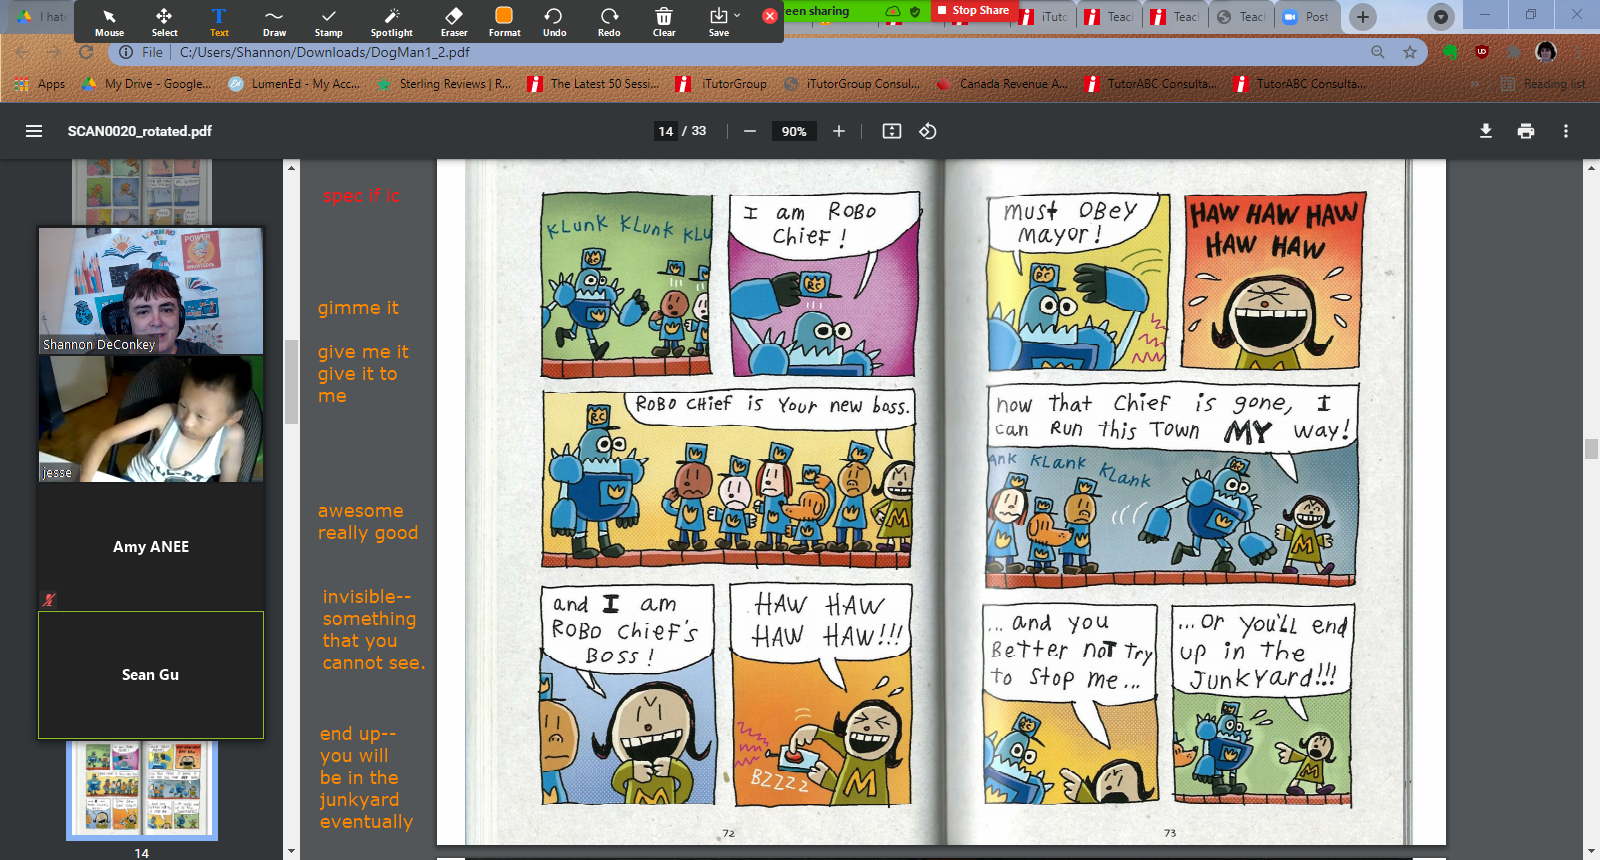Zoom in the PDF
The image size is (1600, 860).
(839, 131)
